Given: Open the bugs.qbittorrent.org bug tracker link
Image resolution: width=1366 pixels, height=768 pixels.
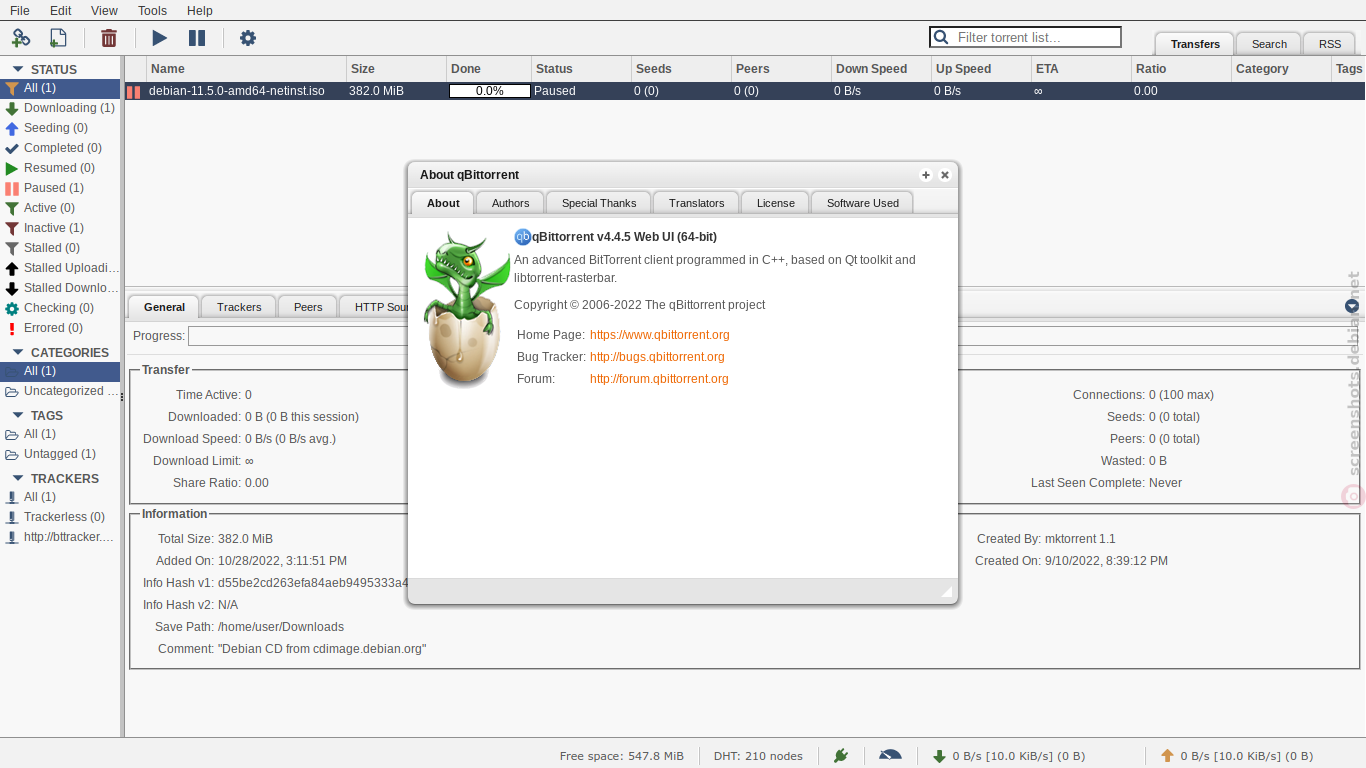Looking at the screenshot, I should [x=657, y=357].
